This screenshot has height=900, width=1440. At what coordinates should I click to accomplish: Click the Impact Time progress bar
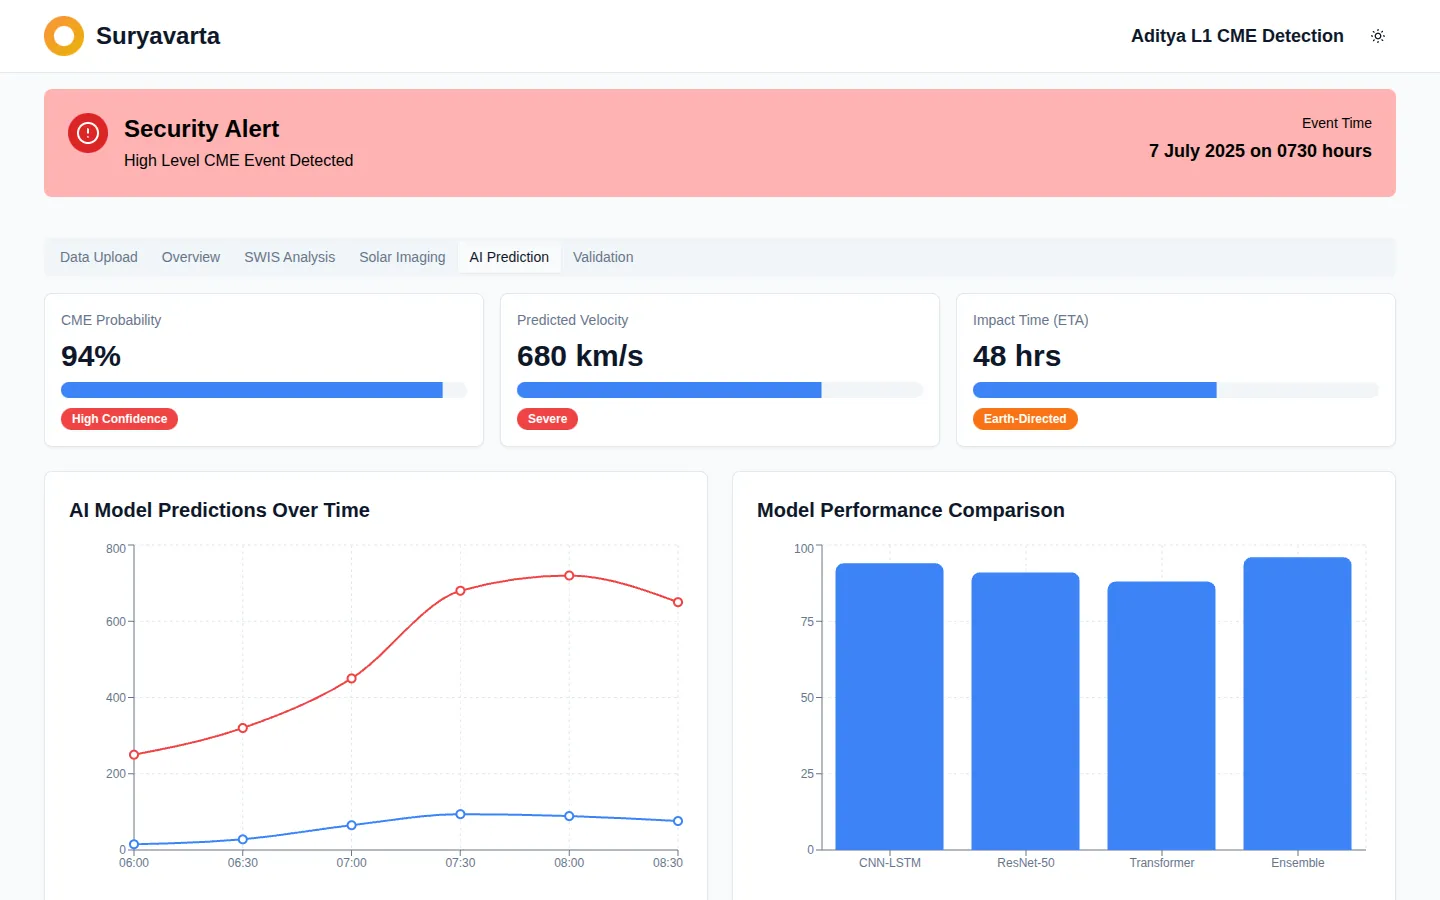pos(1176,390)
